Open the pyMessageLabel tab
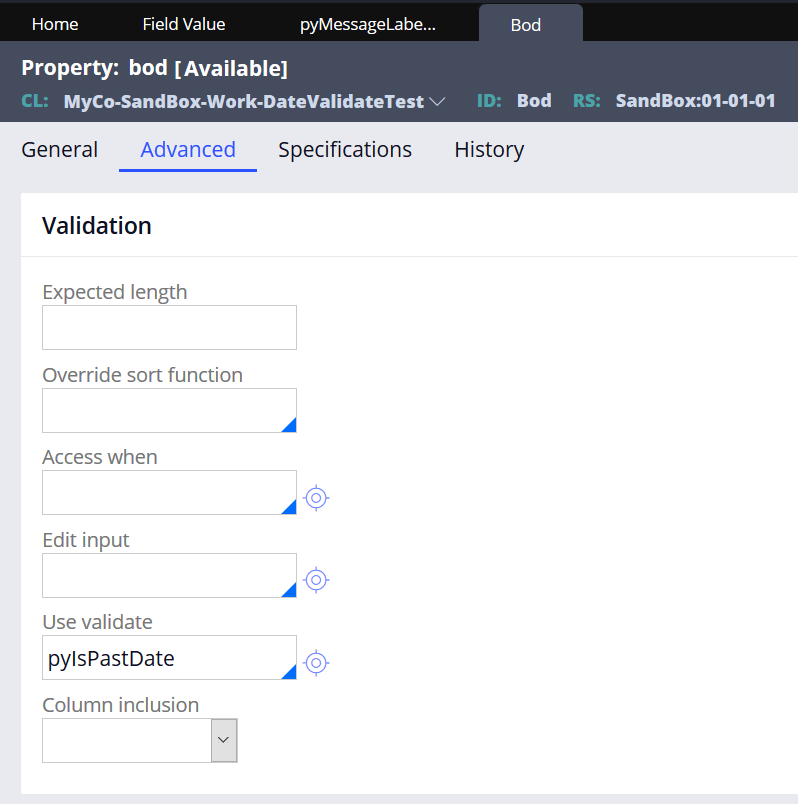This screenshot has height=804, width=798. (368, 24)
